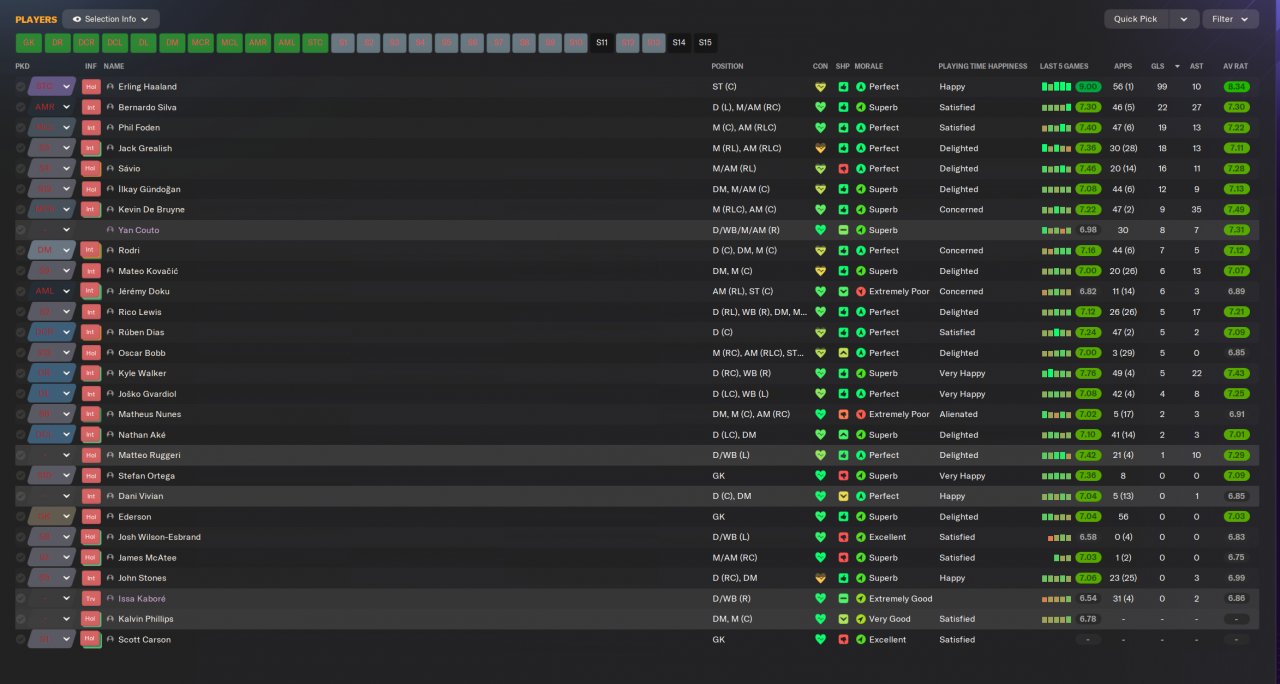Viewport: 1280px width, 684px height.
Task: Sort by GLS column header
Action: click(x=1158, y=66)
